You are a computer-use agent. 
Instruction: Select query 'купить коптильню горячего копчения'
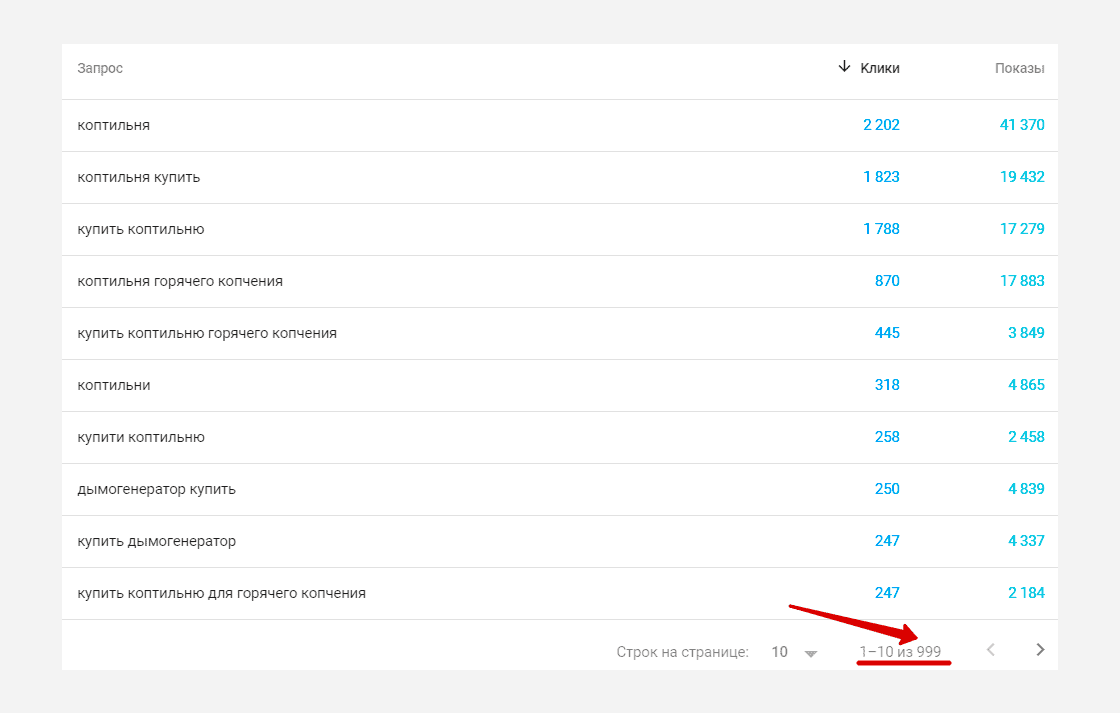[207, 334]
